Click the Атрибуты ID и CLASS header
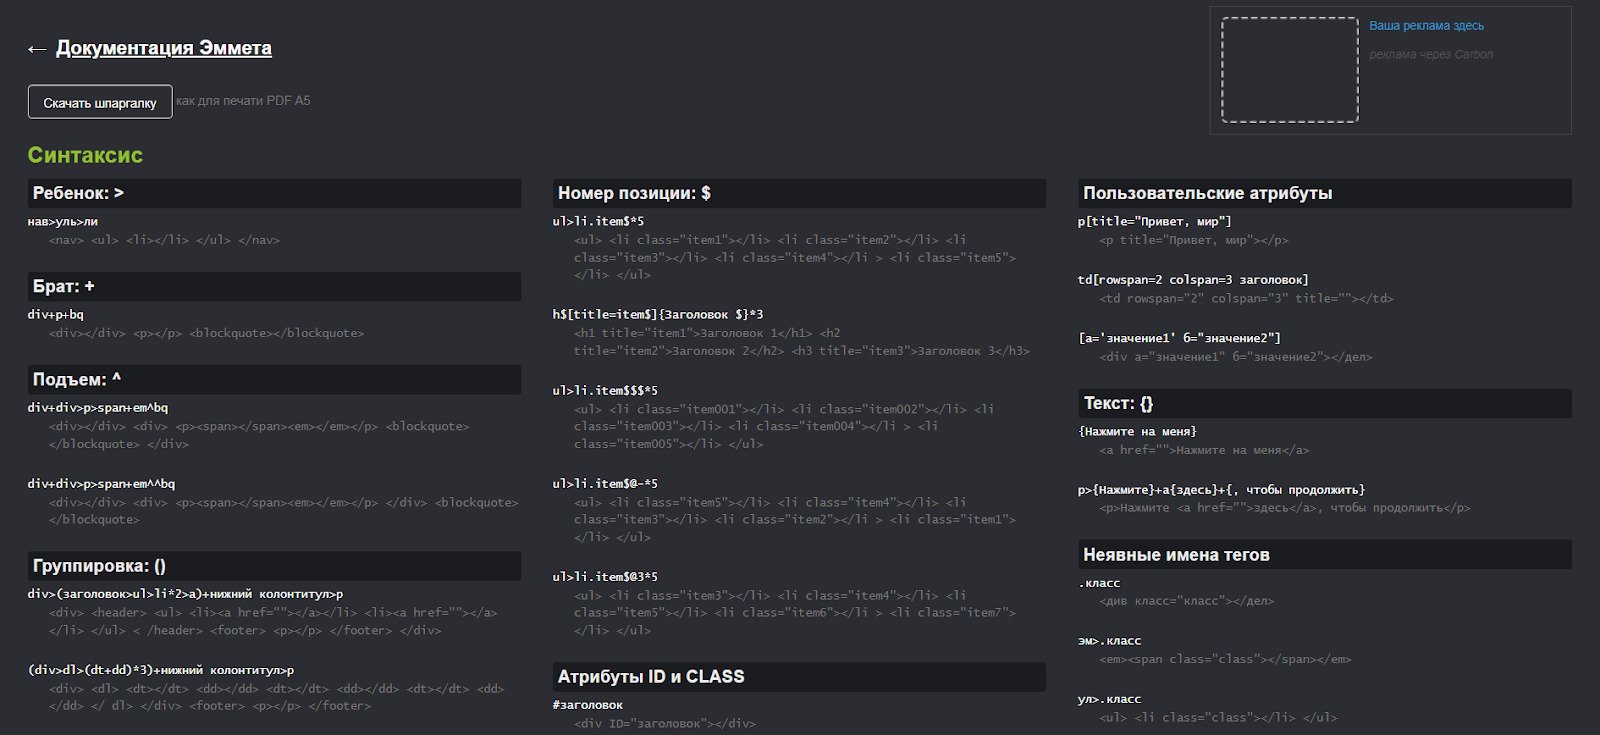Viewport: 1600px width, 735px height. tap(799, 677)
